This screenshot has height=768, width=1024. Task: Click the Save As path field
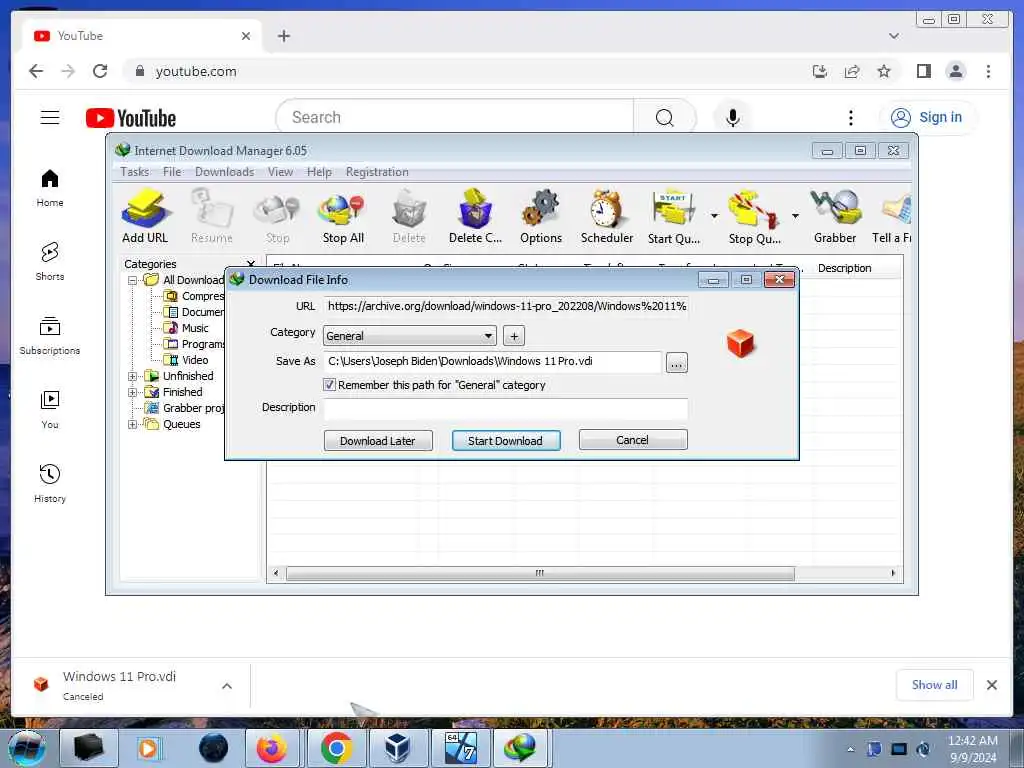click(x=492, y=361)
